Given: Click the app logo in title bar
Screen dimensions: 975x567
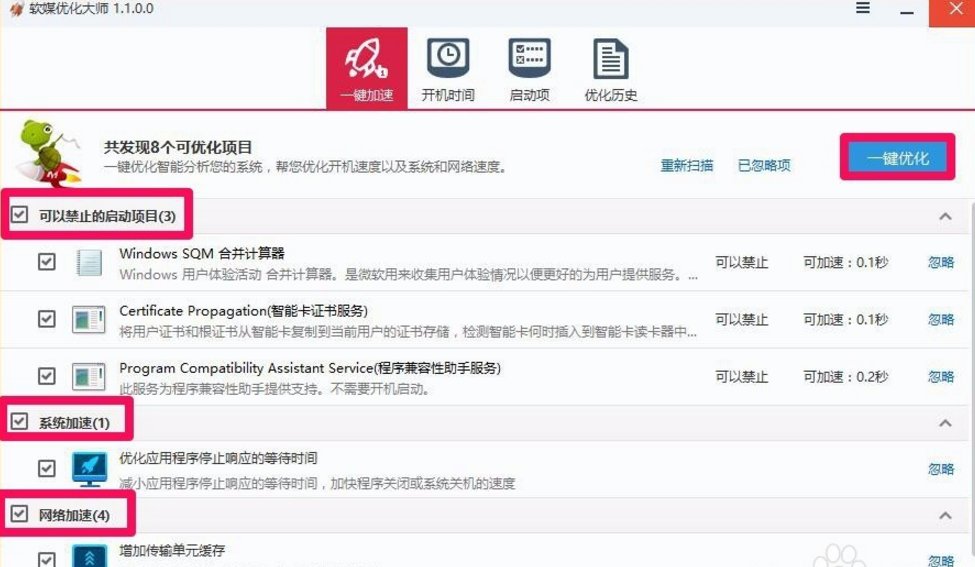Looking at the screenshot, I should coord(16,9).
